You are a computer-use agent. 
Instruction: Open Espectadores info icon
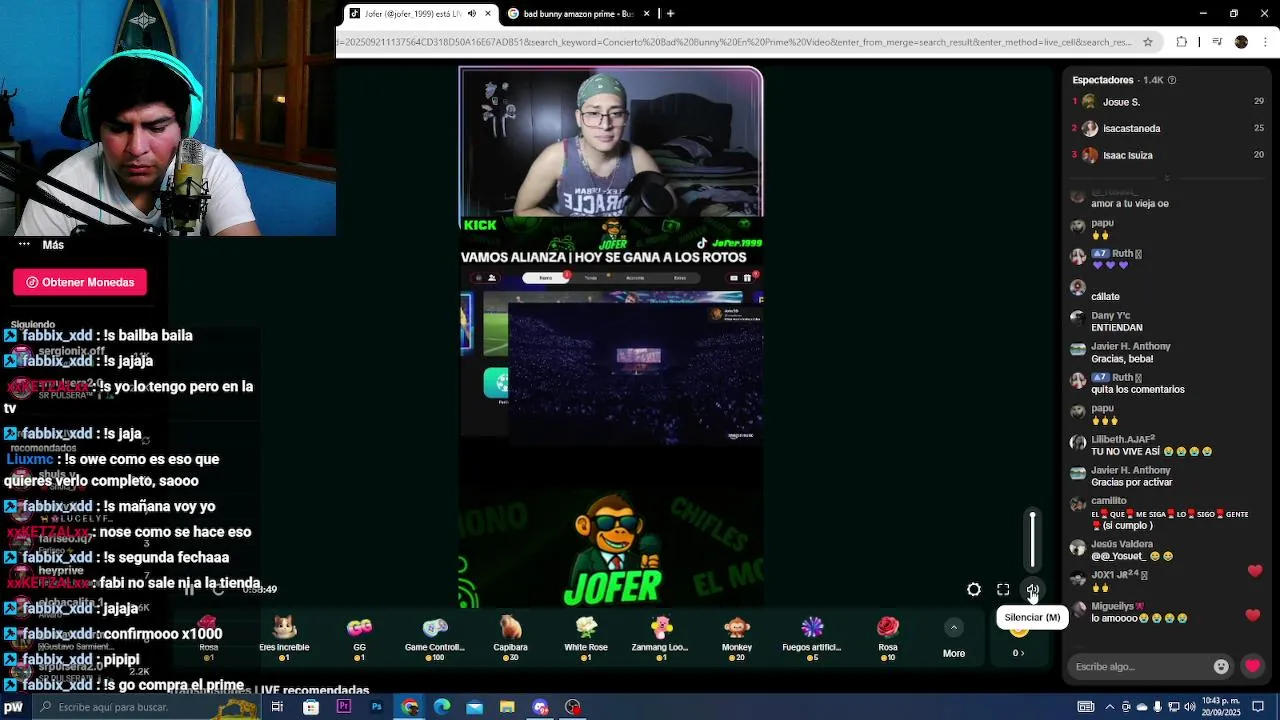click(1172, 80)
